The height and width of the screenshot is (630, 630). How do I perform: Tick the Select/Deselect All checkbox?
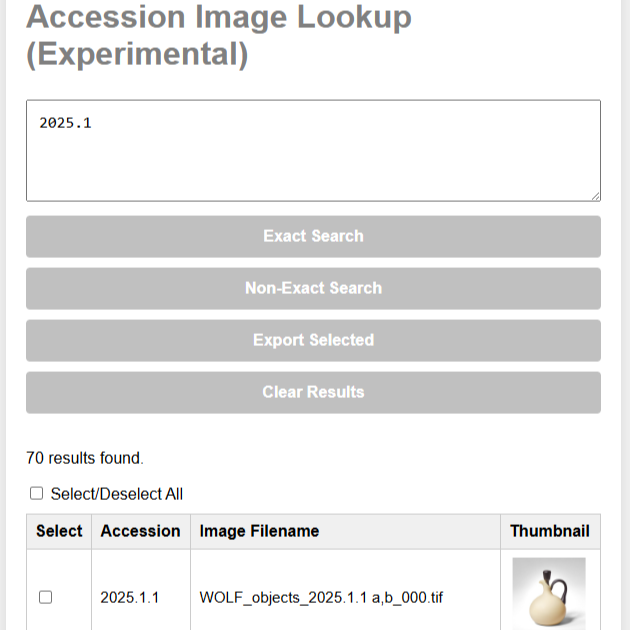tap(37, 493)
